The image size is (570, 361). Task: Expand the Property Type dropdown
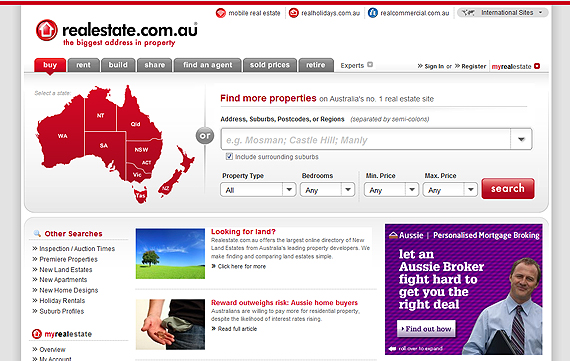[258, 190]
